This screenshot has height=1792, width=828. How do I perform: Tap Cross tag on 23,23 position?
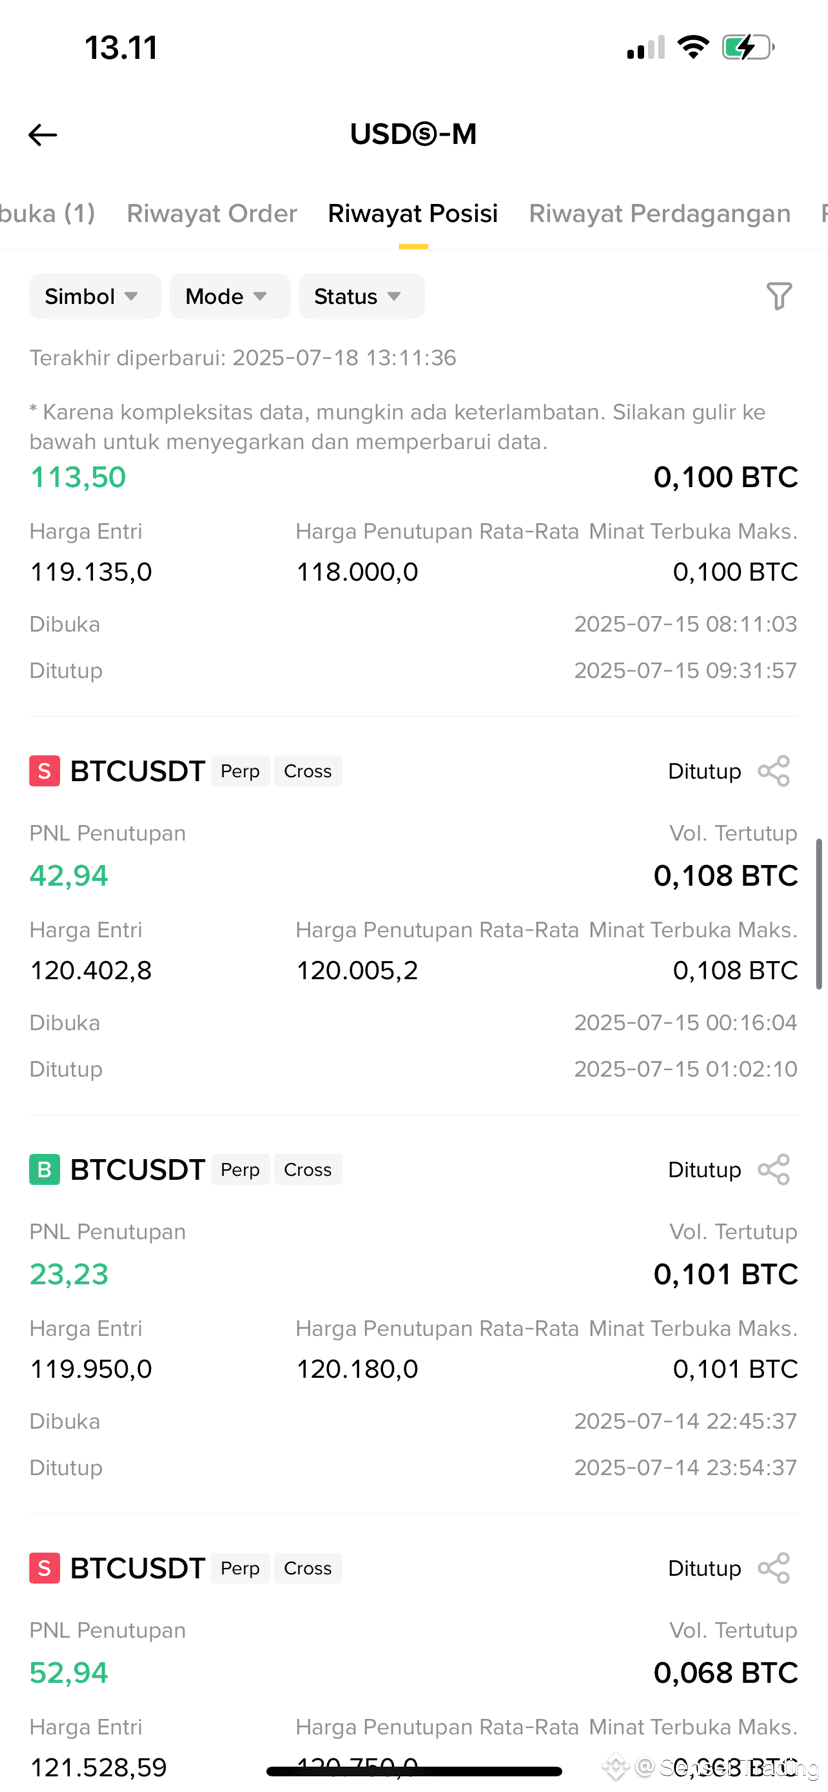pos(308,1170)
